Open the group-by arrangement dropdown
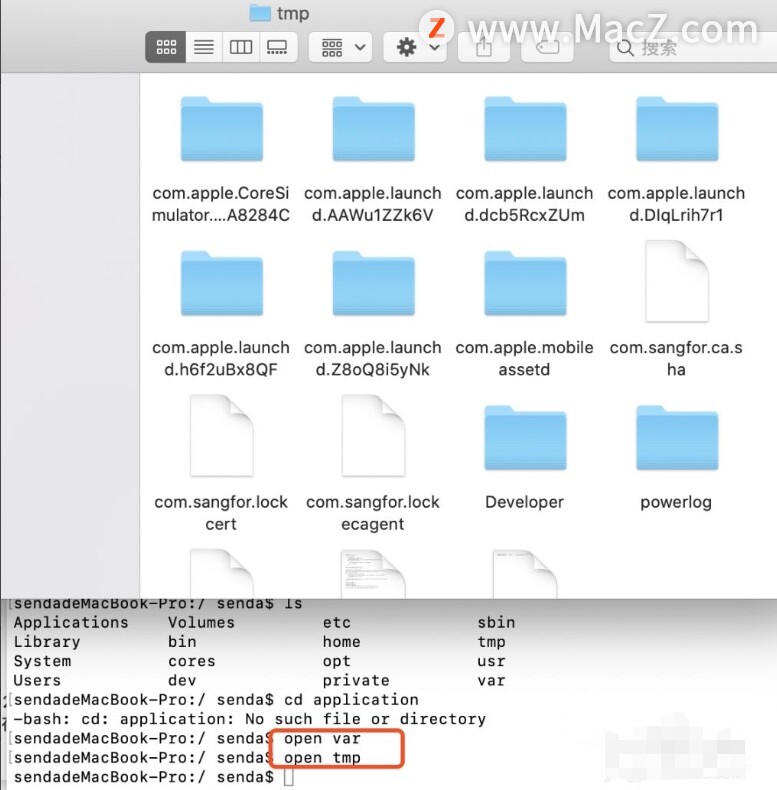The height and width of the screenshot is (790, 777). tap(341, 47)
